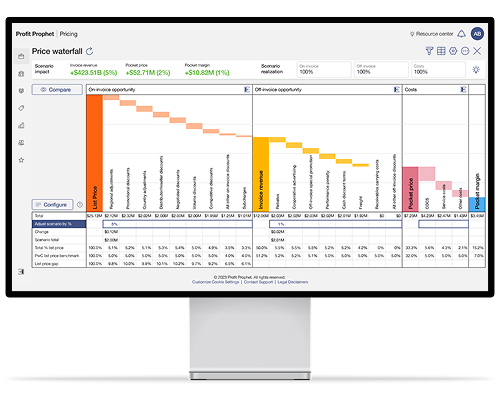
Task: Open the Contact Support link
Action: (258, 282)
